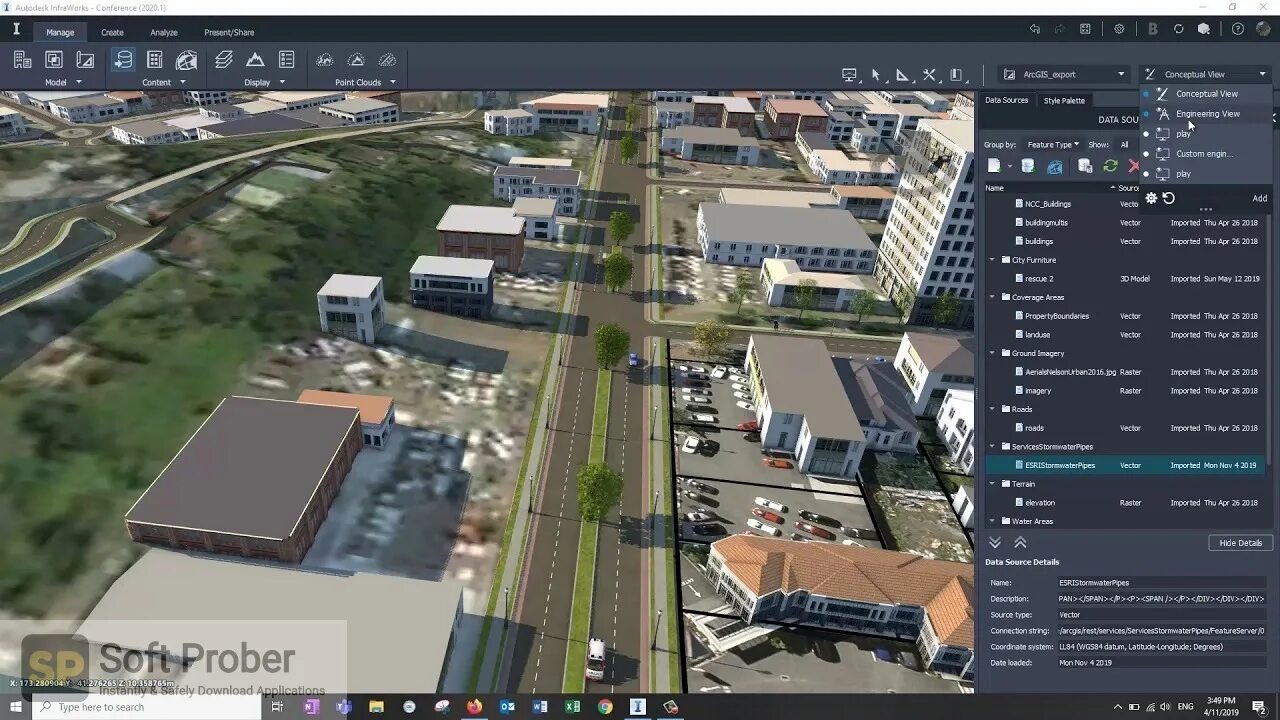Open the Present/Share tab
This screenshot has width=1280, height=720.
(229, 33)
